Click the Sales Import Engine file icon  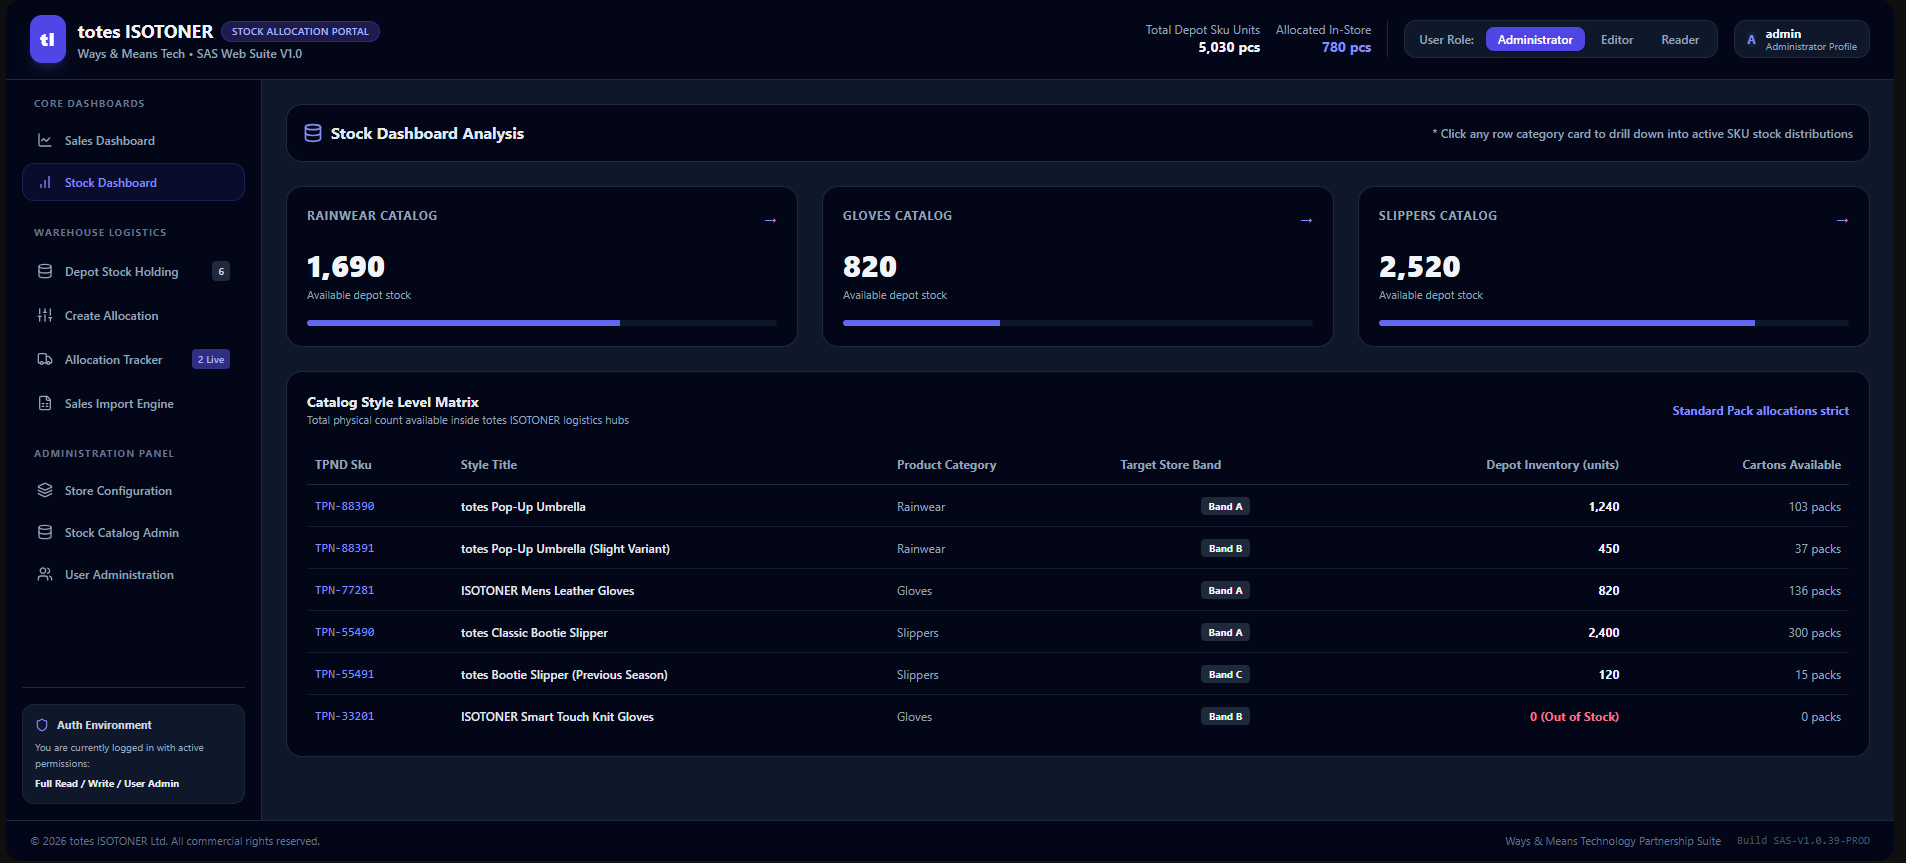pyautogui.click(x=45, y=404)
